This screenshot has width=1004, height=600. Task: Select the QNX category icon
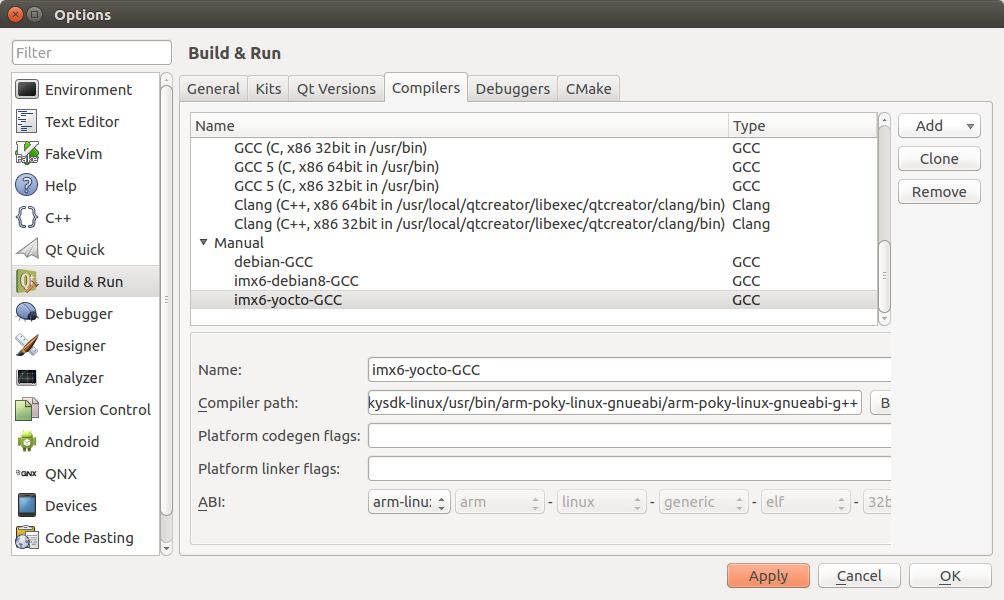[x=28, y=474]
